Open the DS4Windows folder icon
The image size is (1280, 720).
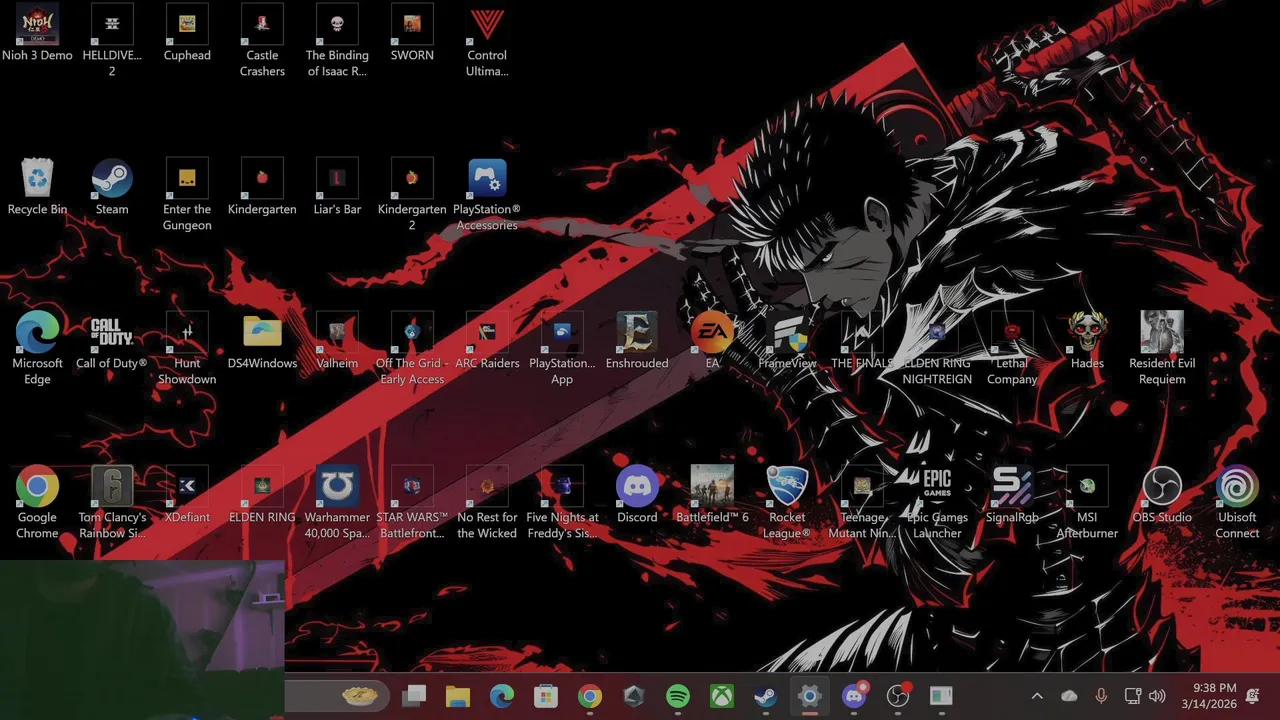coord(262,341)
